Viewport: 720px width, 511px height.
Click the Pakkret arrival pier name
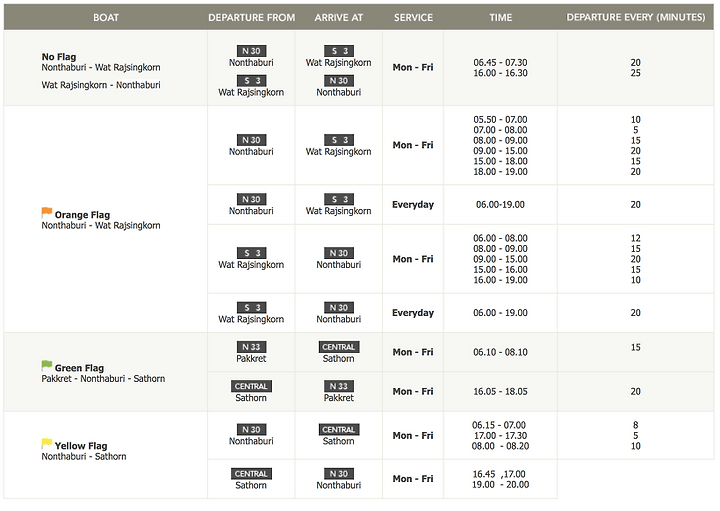(339, 398)
